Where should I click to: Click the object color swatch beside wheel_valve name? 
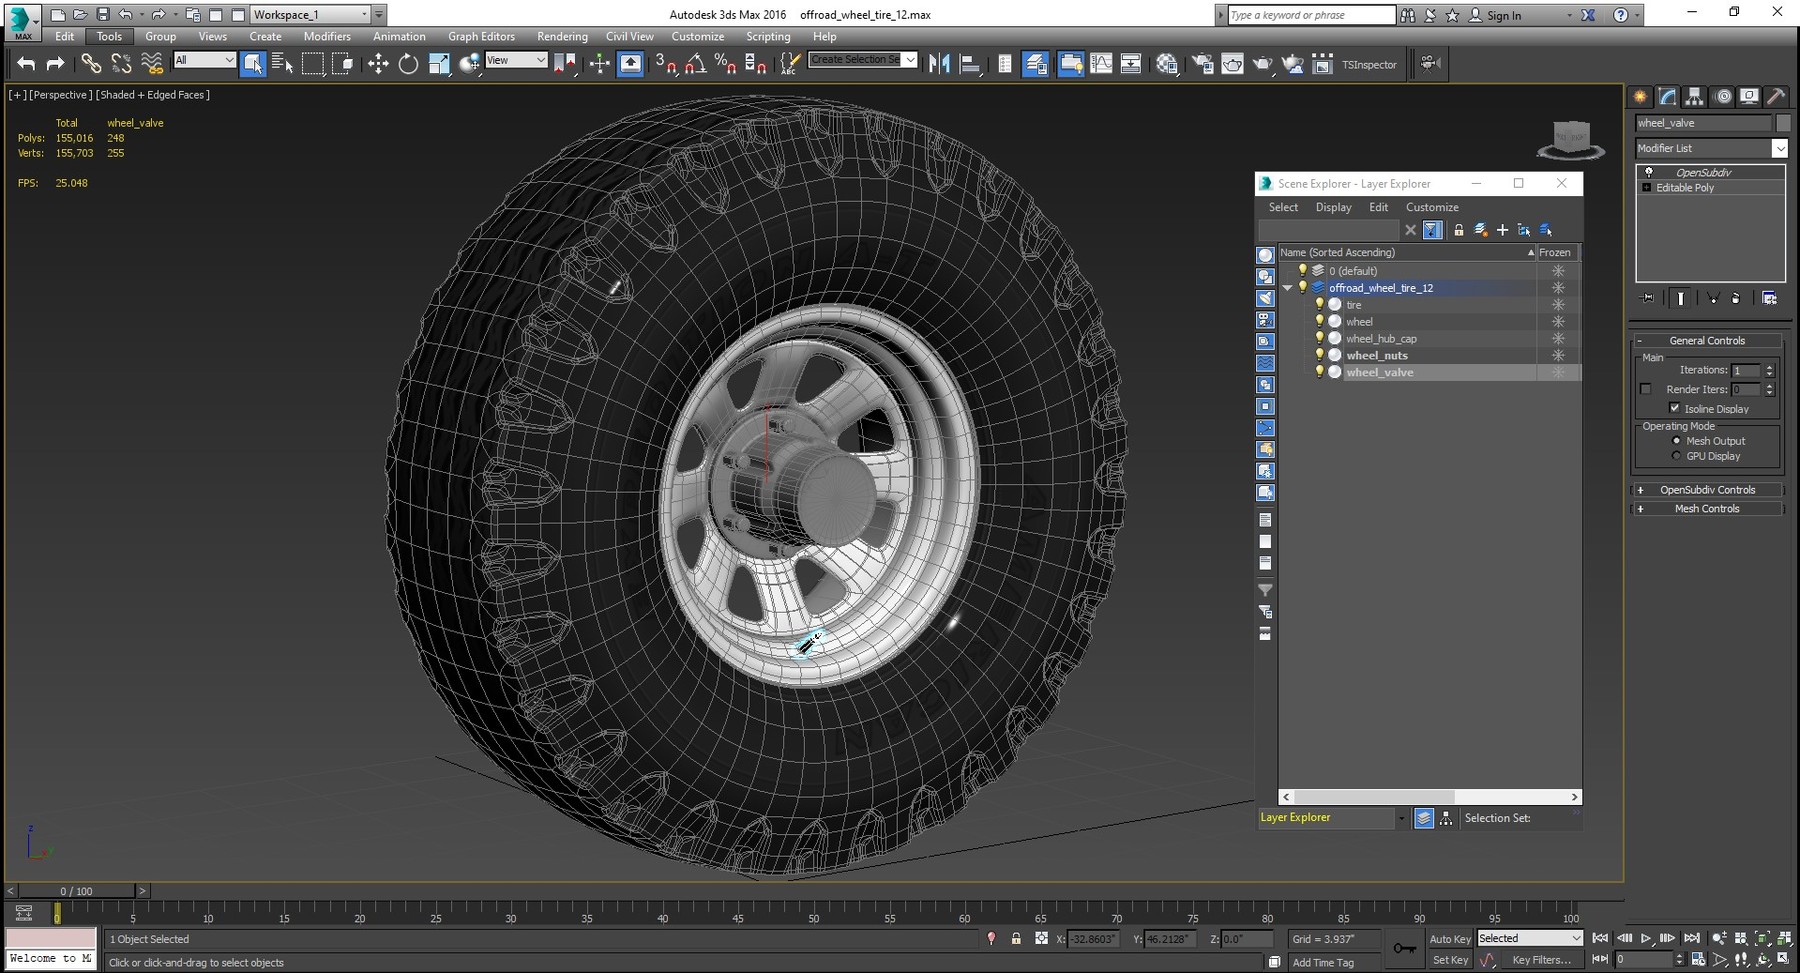point(1783,123)
